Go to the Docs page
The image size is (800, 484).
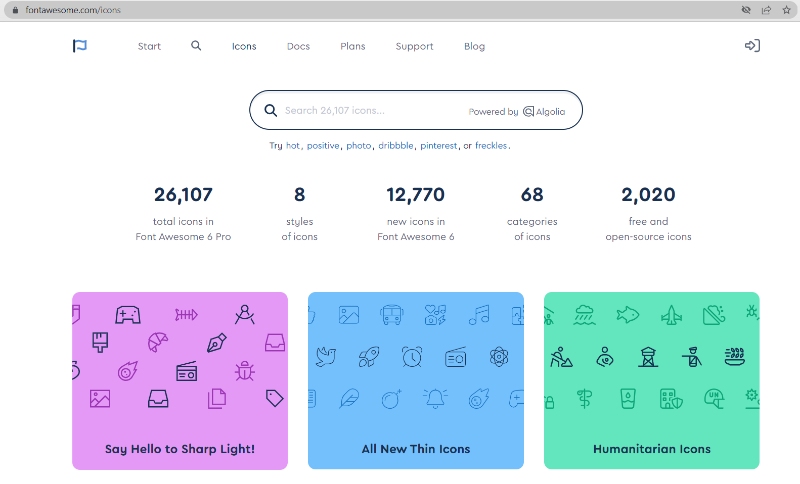pyautogui.click(x=298, y=46)
